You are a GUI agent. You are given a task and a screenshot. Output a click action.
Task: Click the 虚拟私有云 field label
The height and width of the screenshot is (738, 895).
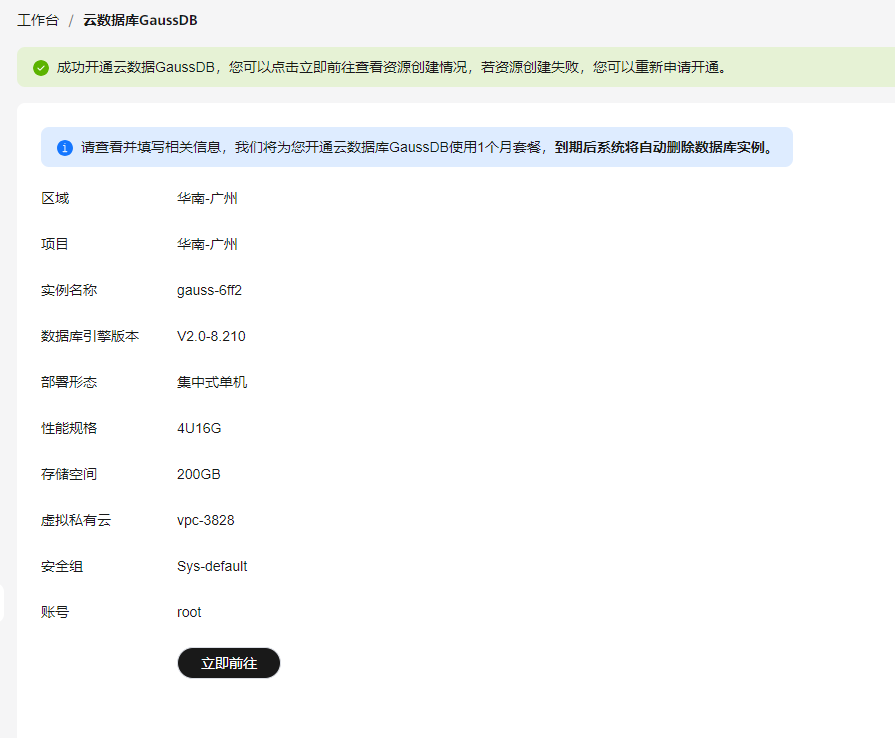(x=76, y=520)
